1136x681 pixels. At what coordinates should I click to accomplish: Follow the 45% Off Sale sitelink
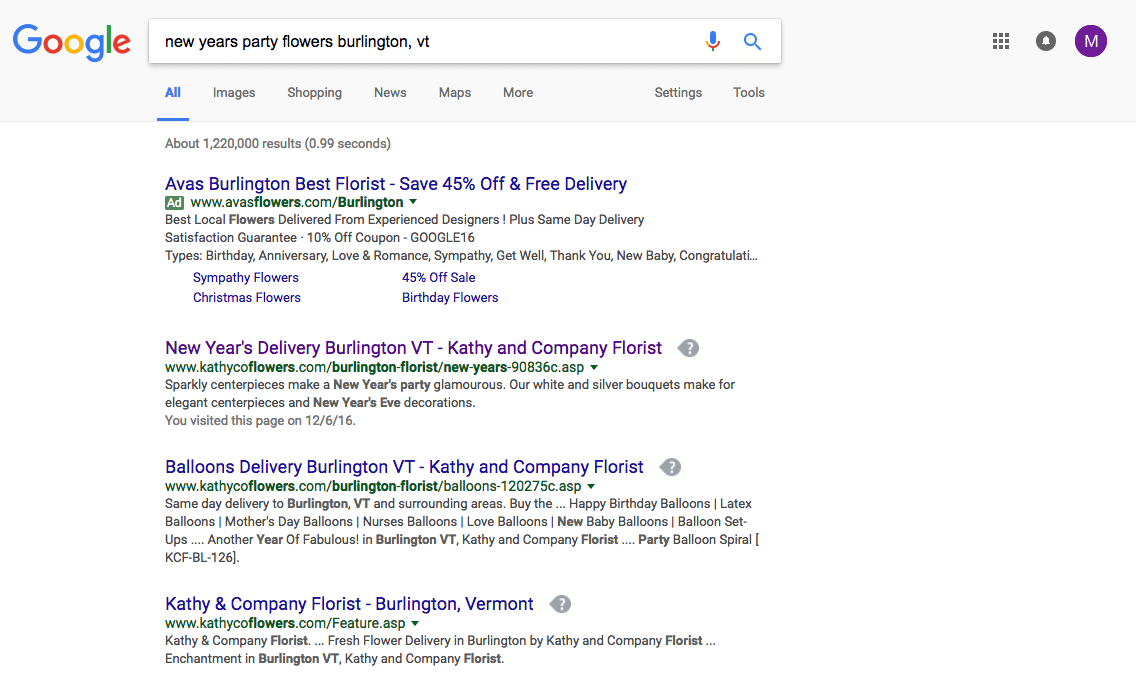438,277
